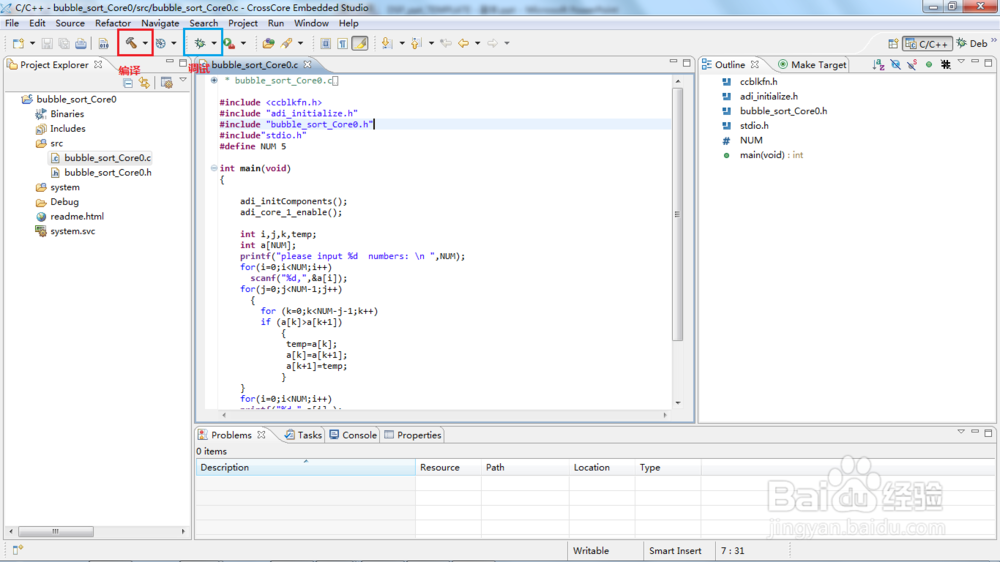Viewport: 1000px width, 562px height.
Task: Click the Project Explorer horizontal scrollbar thumb
Action: pos(55,531)
